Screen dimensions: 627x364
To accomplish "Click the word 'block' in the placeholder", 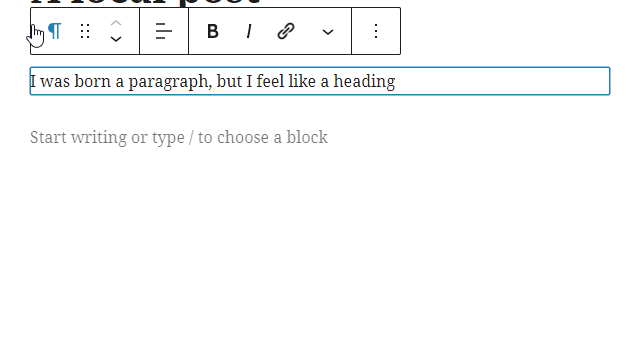I will (307, 137).
